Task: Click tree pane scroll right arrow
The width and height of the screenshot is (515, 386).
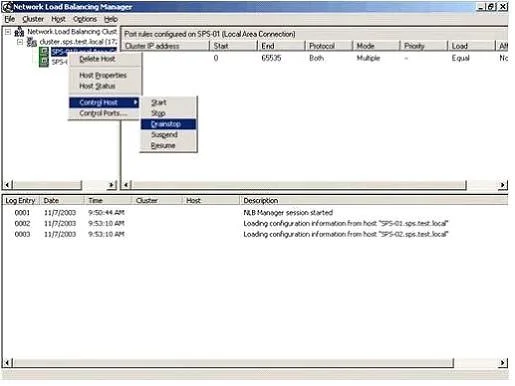Action: click(112, 185)
